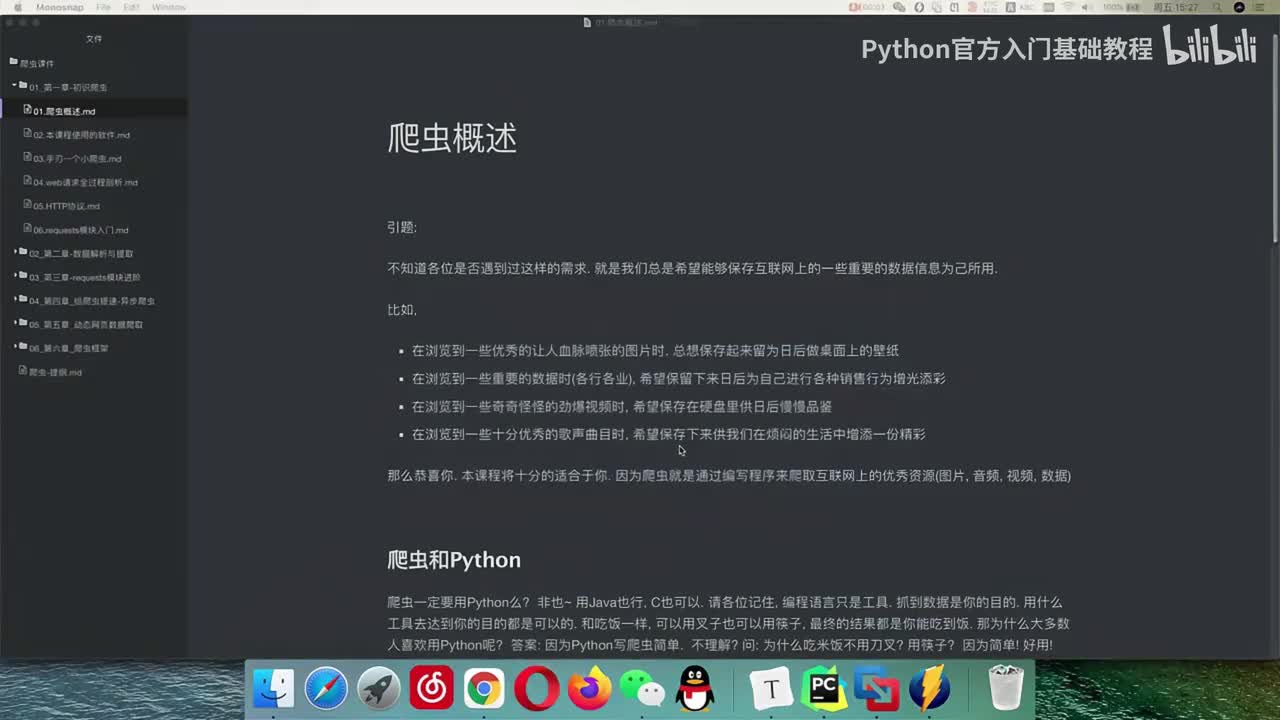The width and height of the screenshot is (1280, 720).
Task: Launch PyCharm from the dock
Action: (824, 689)
